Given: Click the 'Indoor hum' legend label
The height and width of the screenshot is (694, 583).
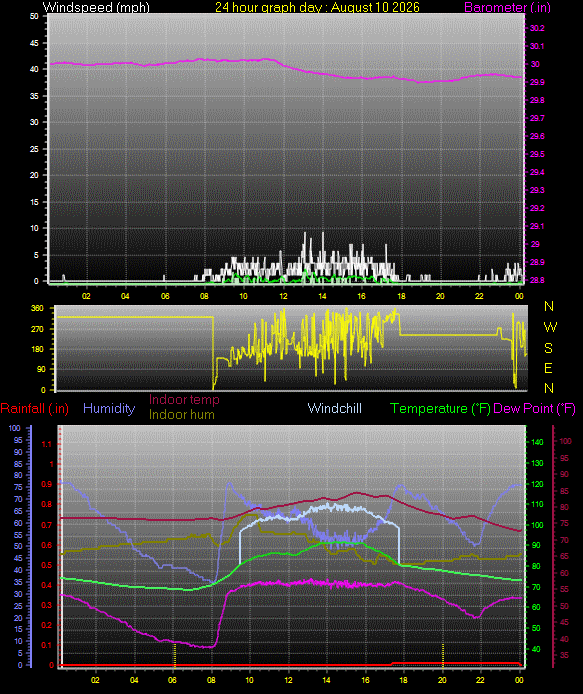Looking at the screenshot, I should [182, 414].
